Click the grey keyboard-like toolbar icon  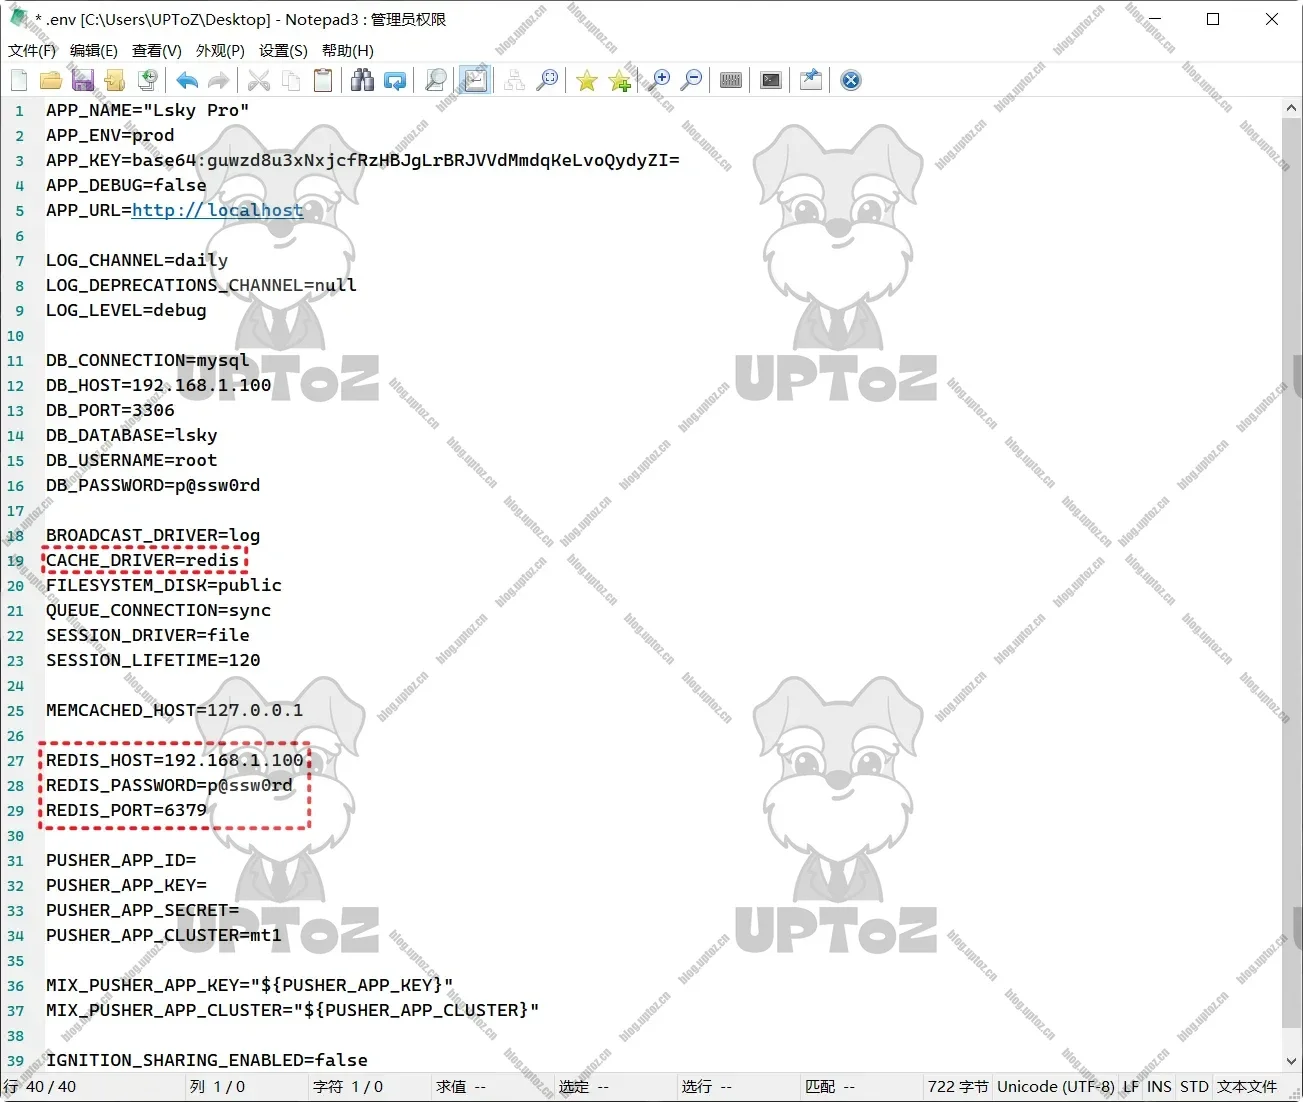[731, 81]
